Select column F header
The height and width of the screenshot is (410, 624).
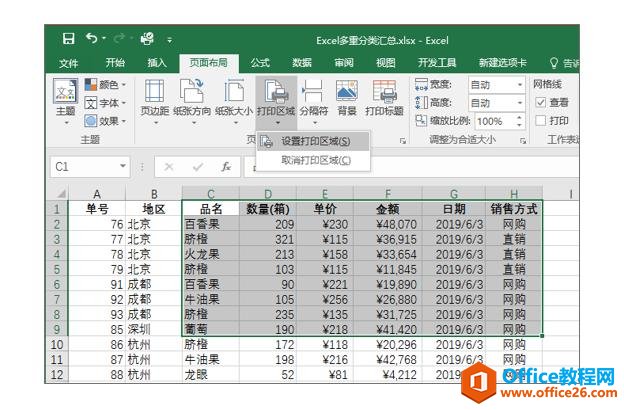(x=386, y=193)
